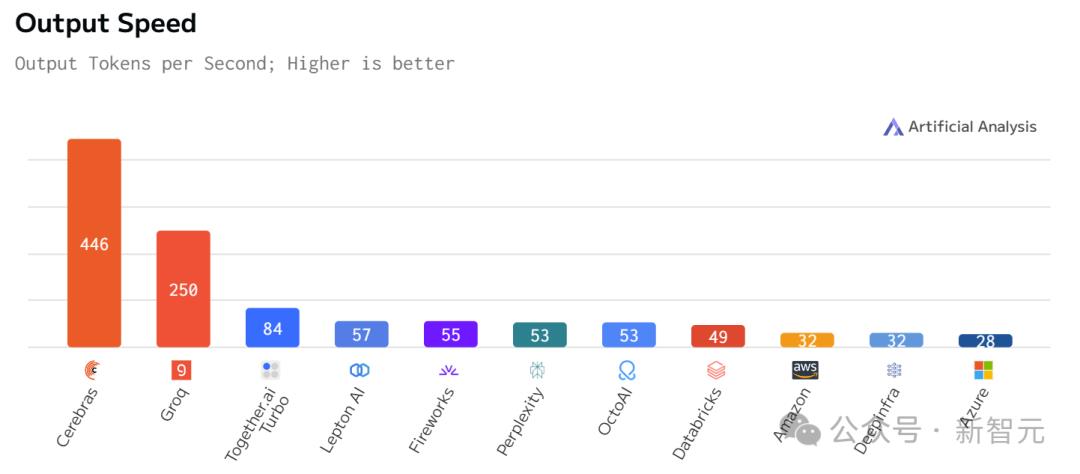Click the Groq logo icon
Image resolution: width=1080 pixels, height=474 pixels.
coord(181,370)
